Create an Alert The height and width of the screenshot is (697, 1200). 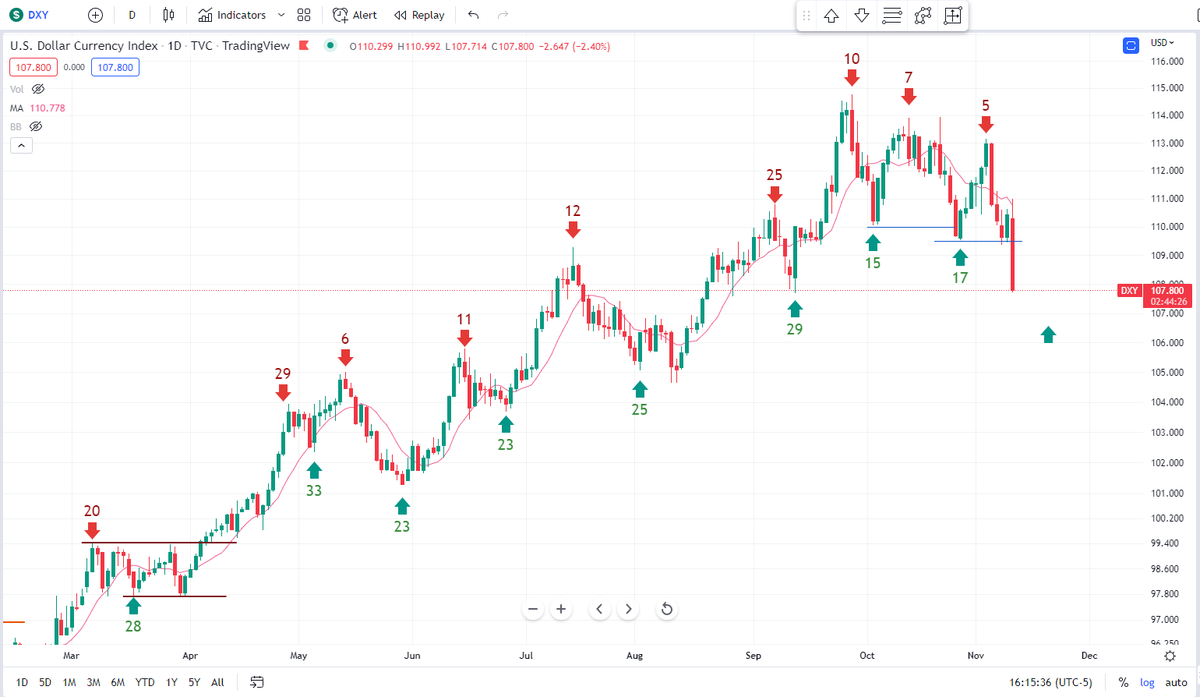(355, 15)
